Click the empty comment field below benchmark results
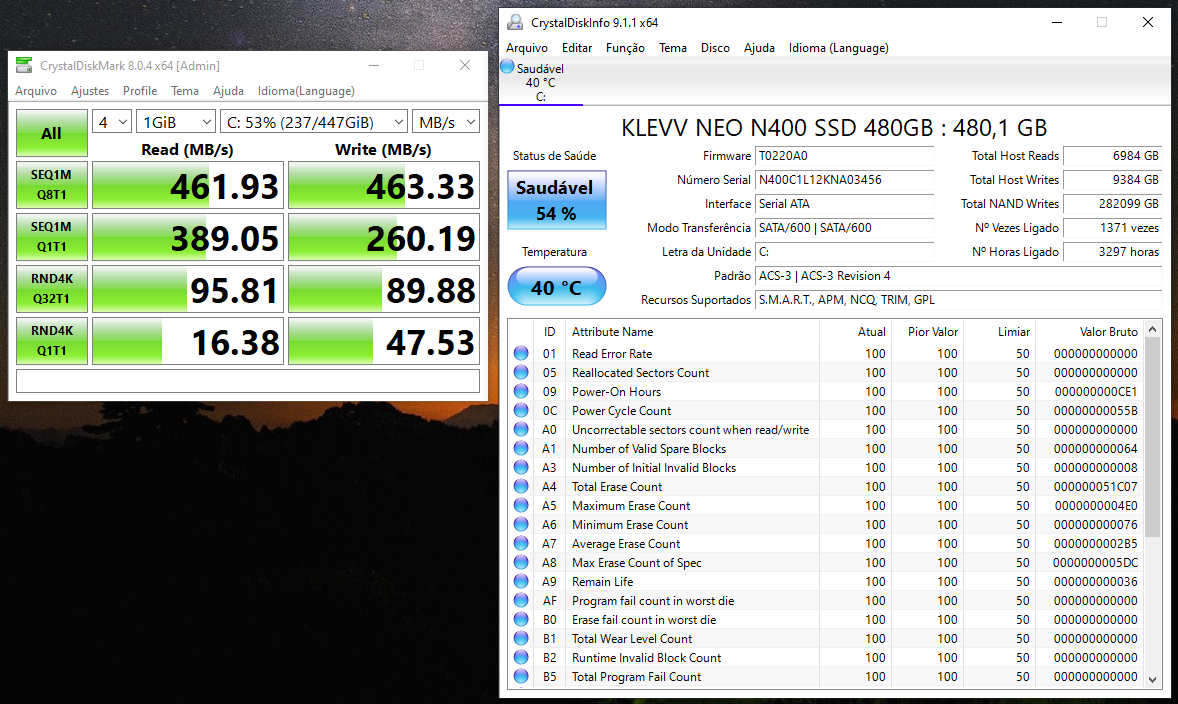 tap(248, 381)
